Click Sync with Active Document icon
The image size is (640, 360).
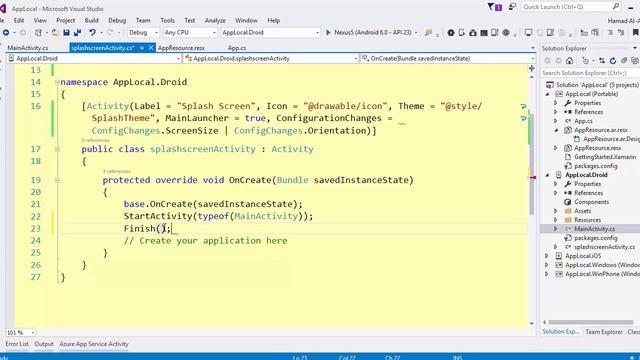(x=602, y=61)
